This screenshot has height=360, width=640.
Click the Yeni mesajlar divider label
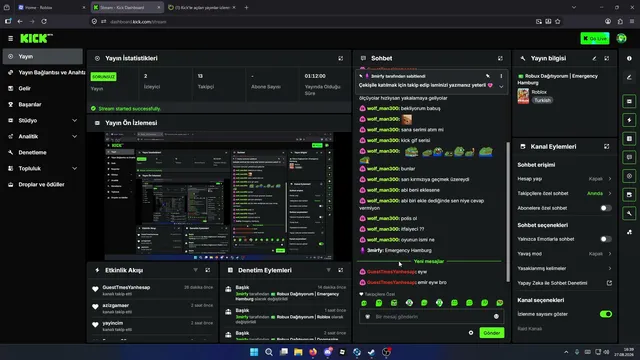(429, 261)
